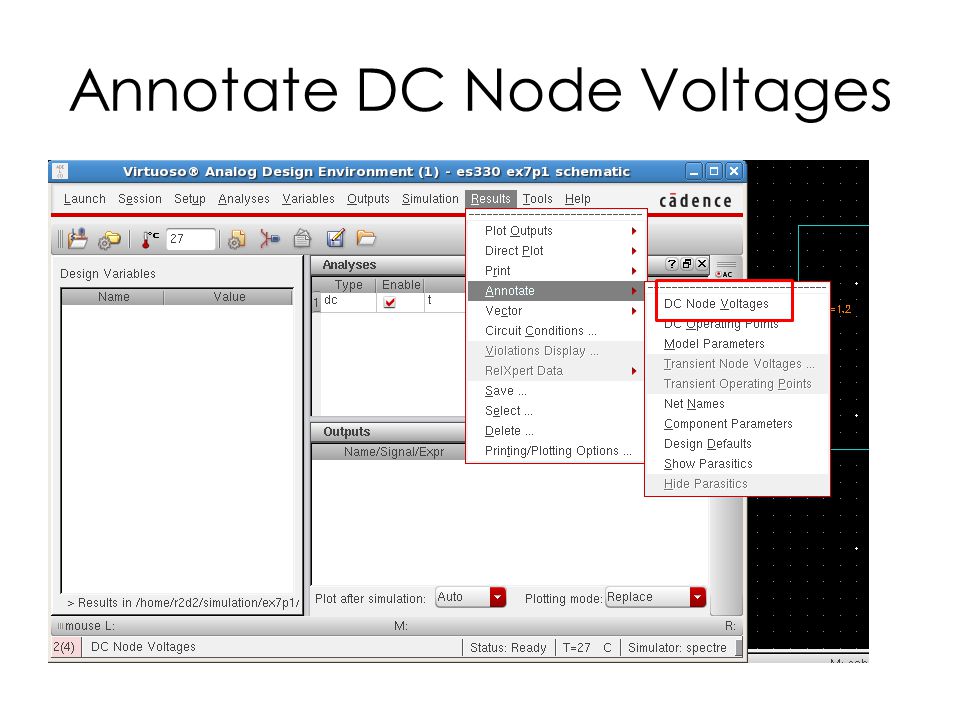Open the Analyses menu
The image size is (960, 720).
click(244, 199)
